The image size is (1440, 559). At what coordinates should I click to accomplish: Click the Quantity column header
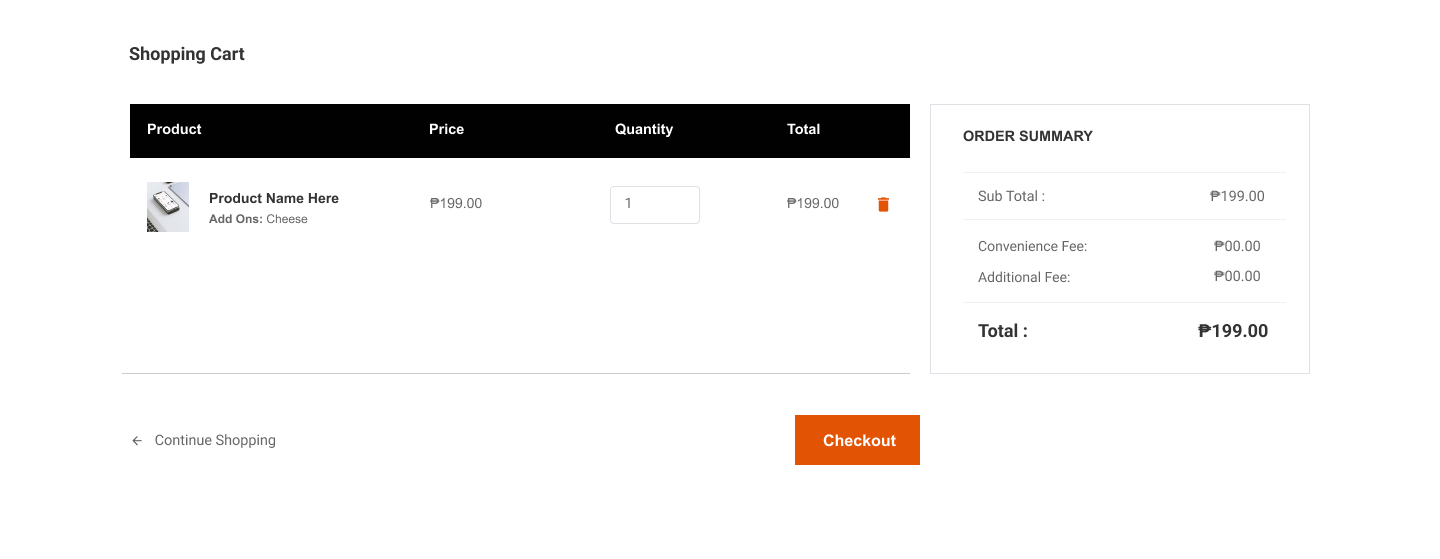(644, 130)
